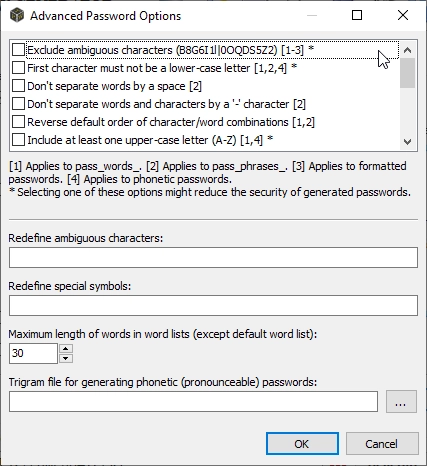Viewport: 427px width, 466px height.
Task: Enable Reverse default order of combinations
Action: pos(18,122)
